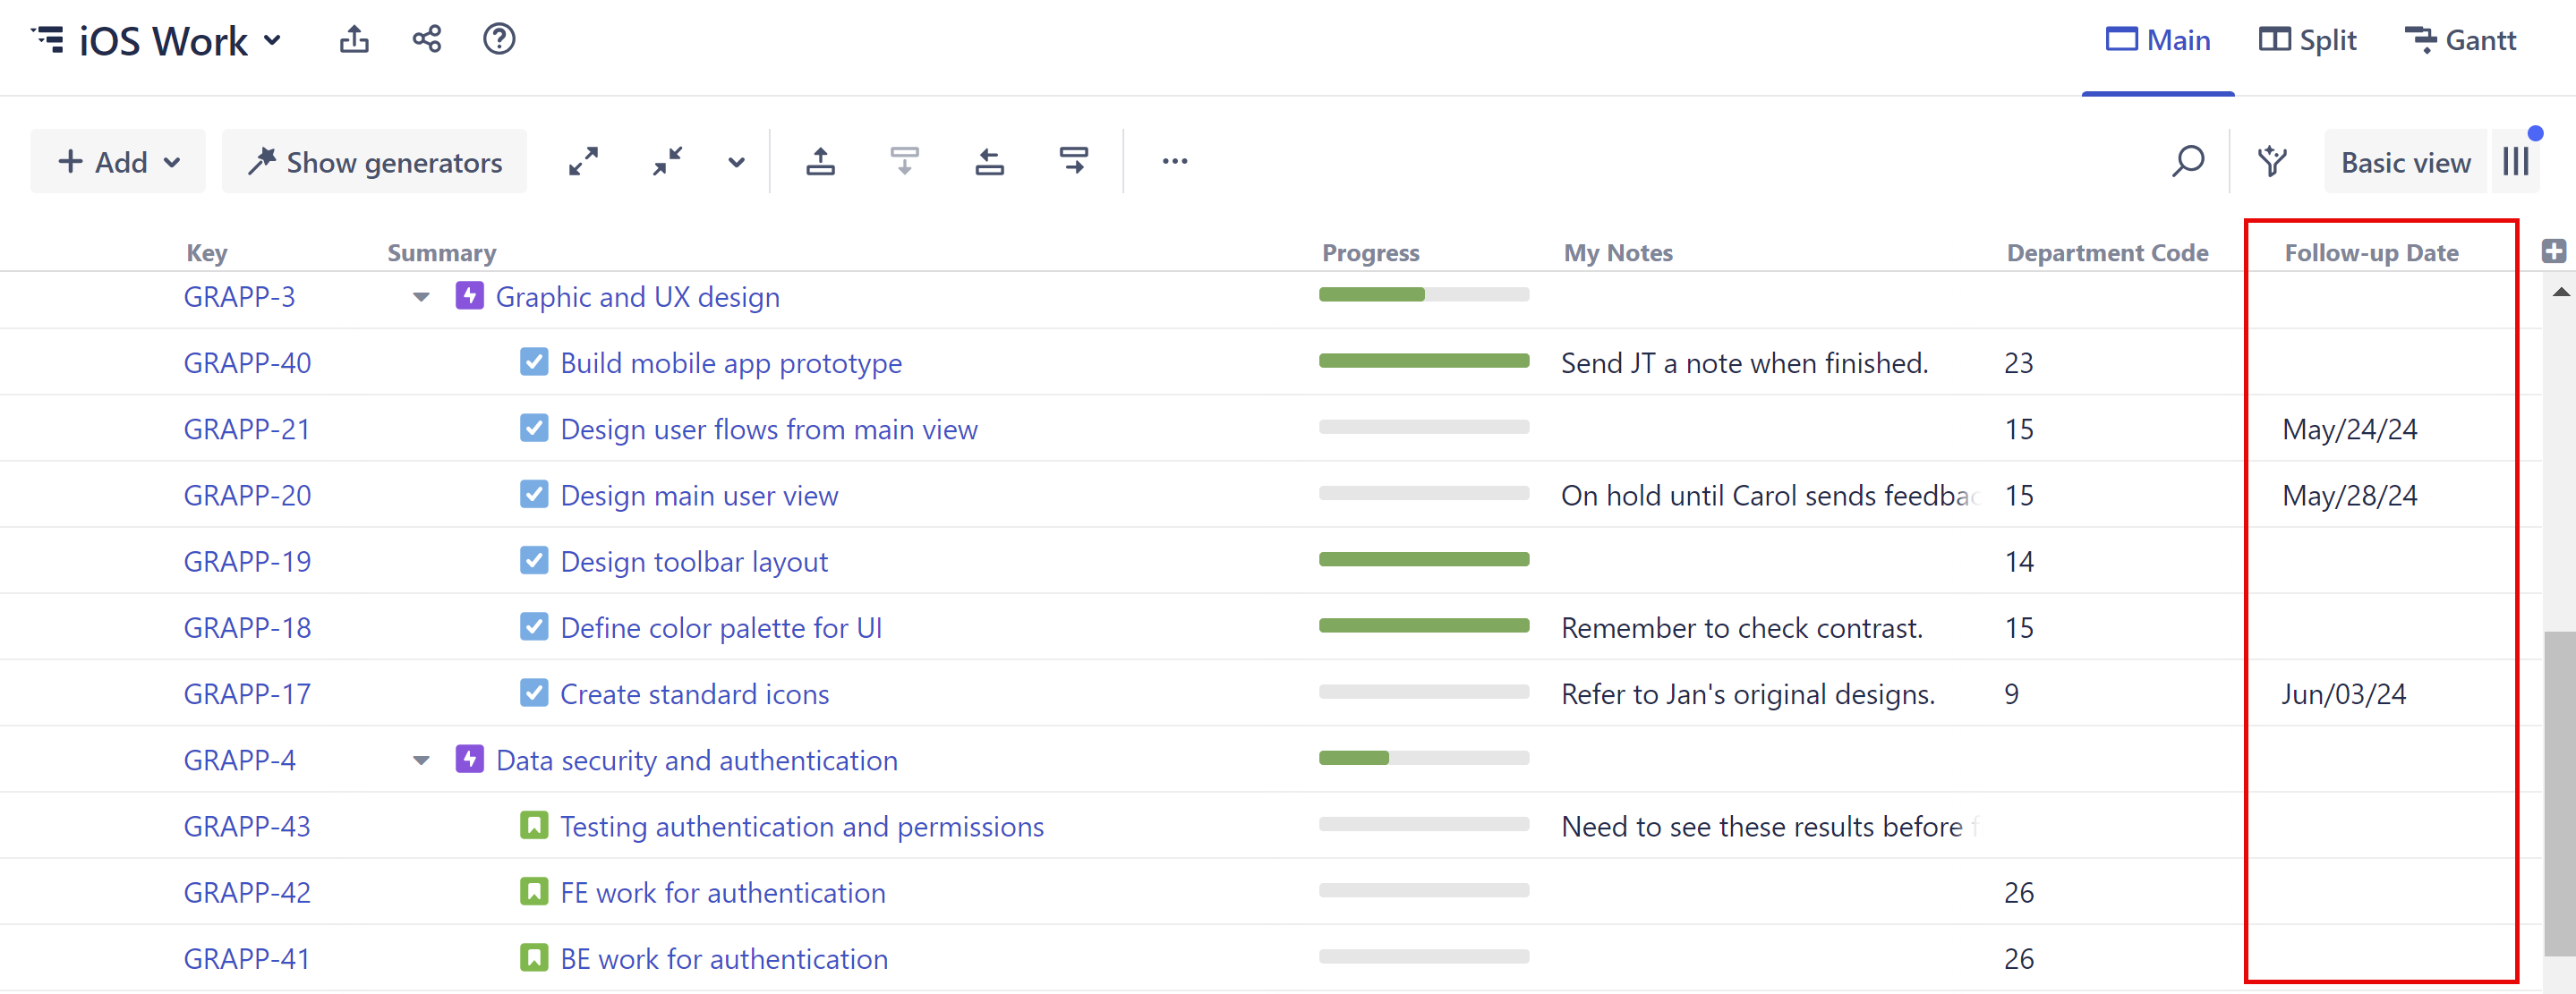2576x994 pixels.
Task: Click the task checkbox icon for Design toolbar layout
Action: click(534, 561)
